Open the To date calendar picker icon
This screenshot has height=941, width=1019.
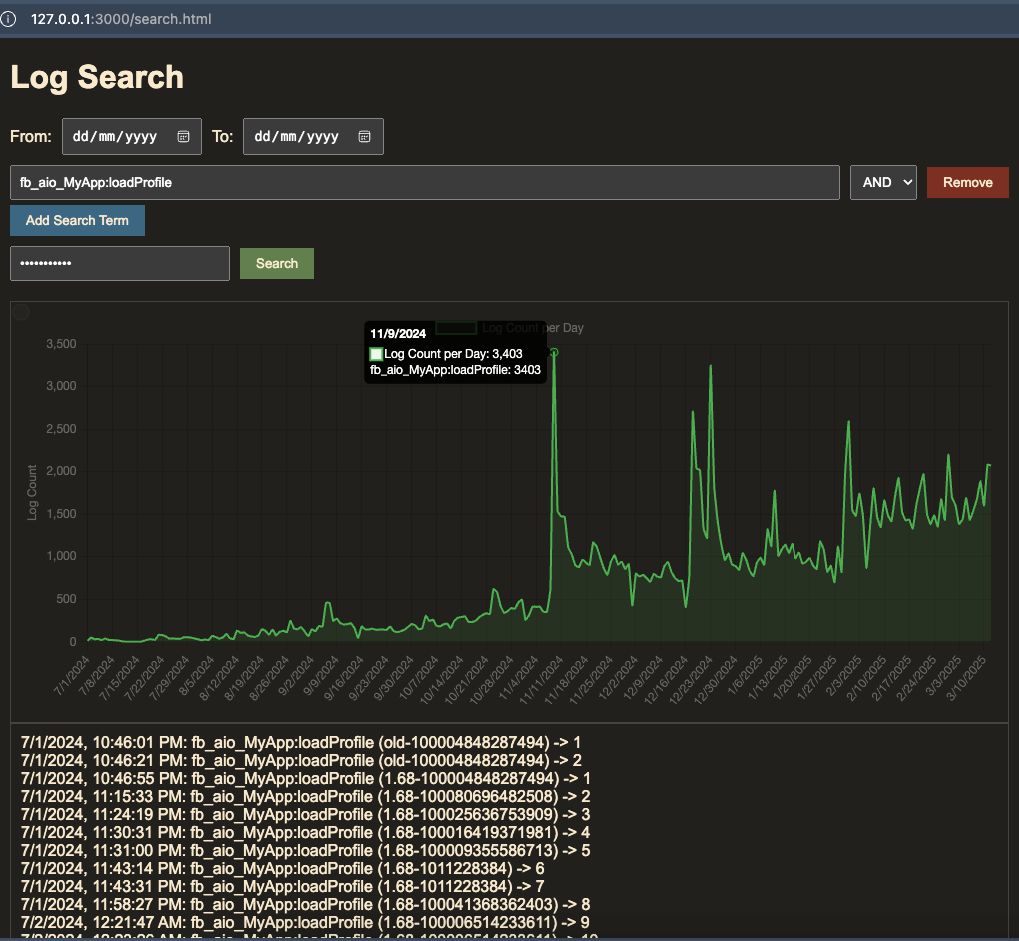click(365, 136)
